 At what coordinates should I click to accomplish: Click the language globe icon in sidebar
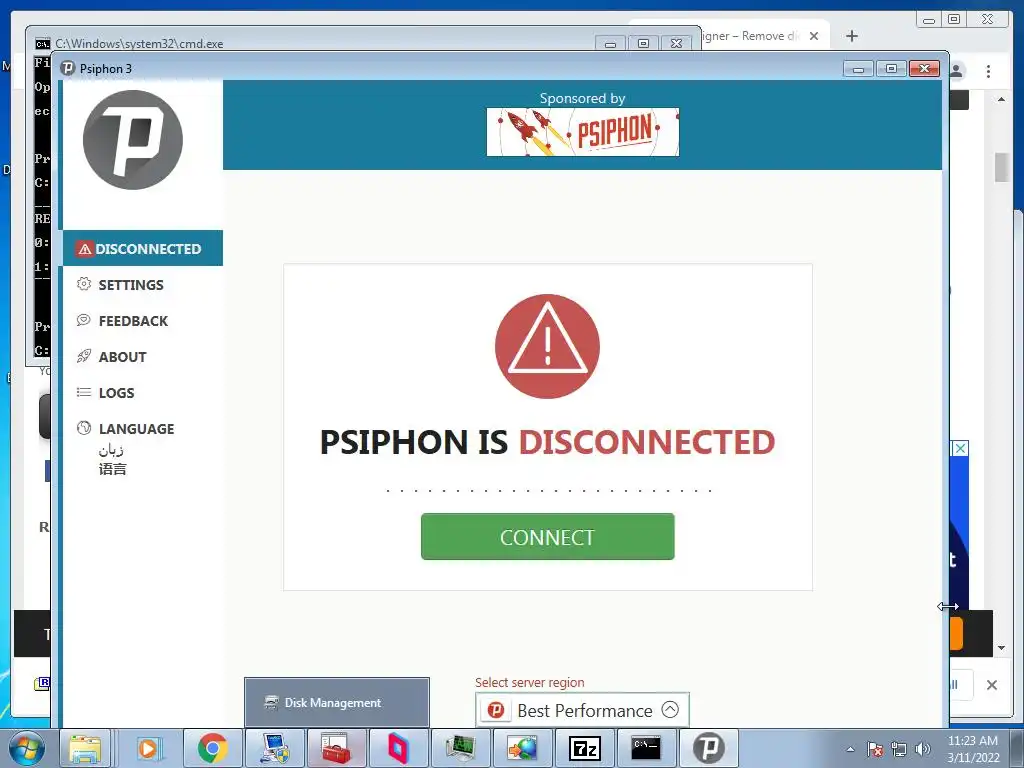pyautogui.click(x=84, y=428)
